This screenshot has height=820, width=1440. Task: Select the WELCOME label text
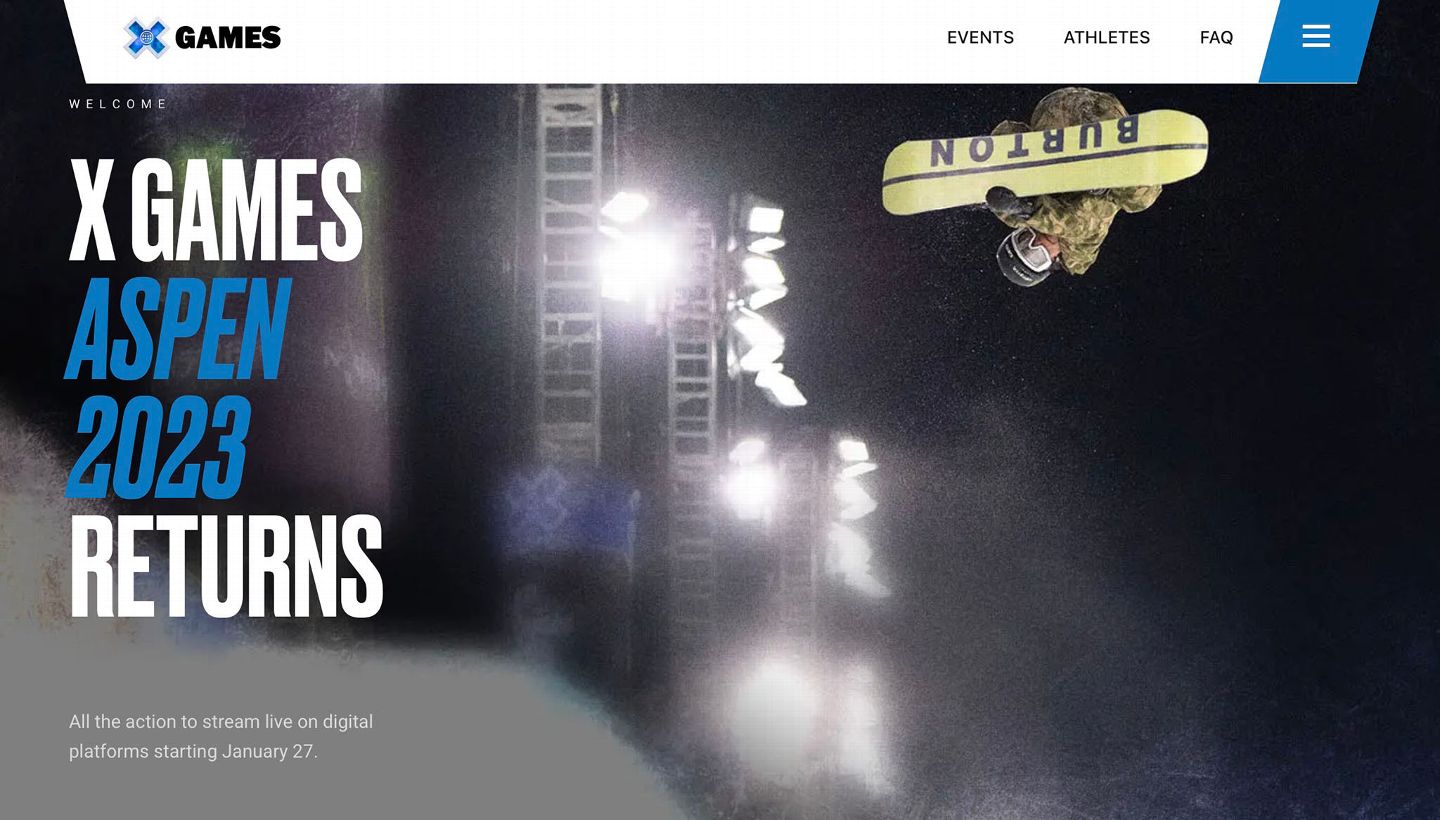pyautogui.click(x=118, y=104)
